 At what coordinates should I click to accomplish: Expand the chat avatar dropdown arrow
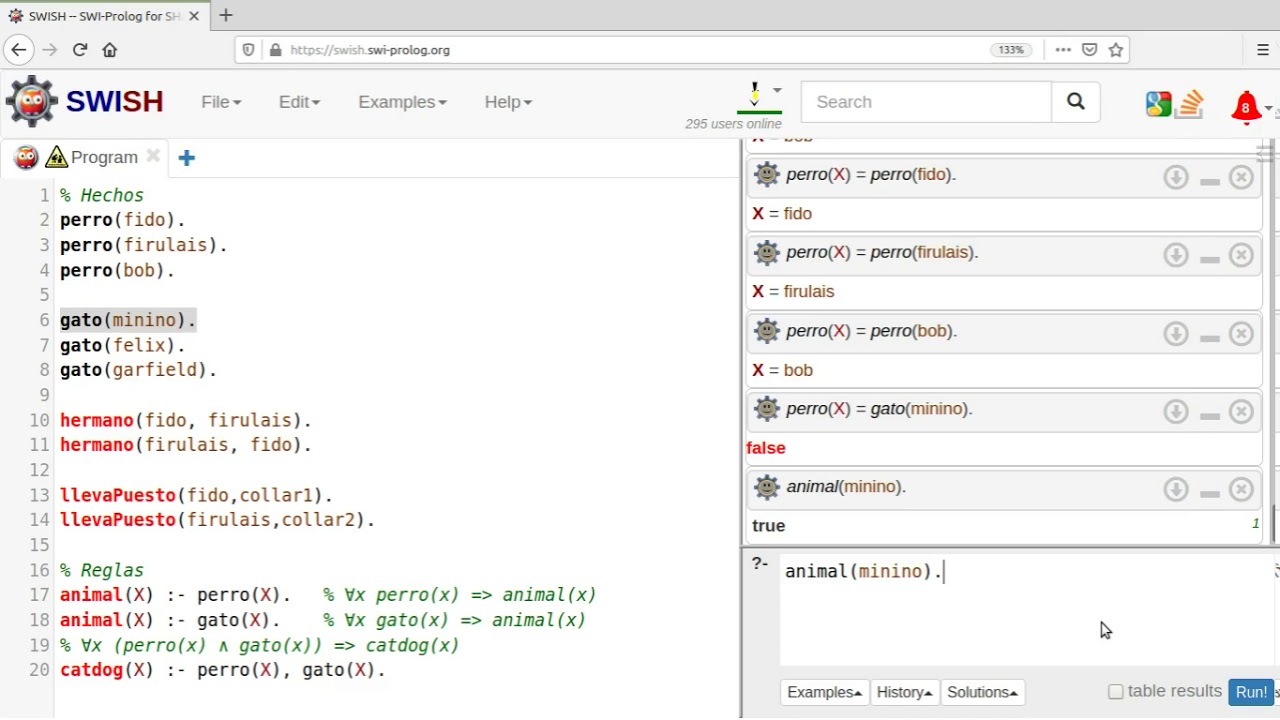777,90
